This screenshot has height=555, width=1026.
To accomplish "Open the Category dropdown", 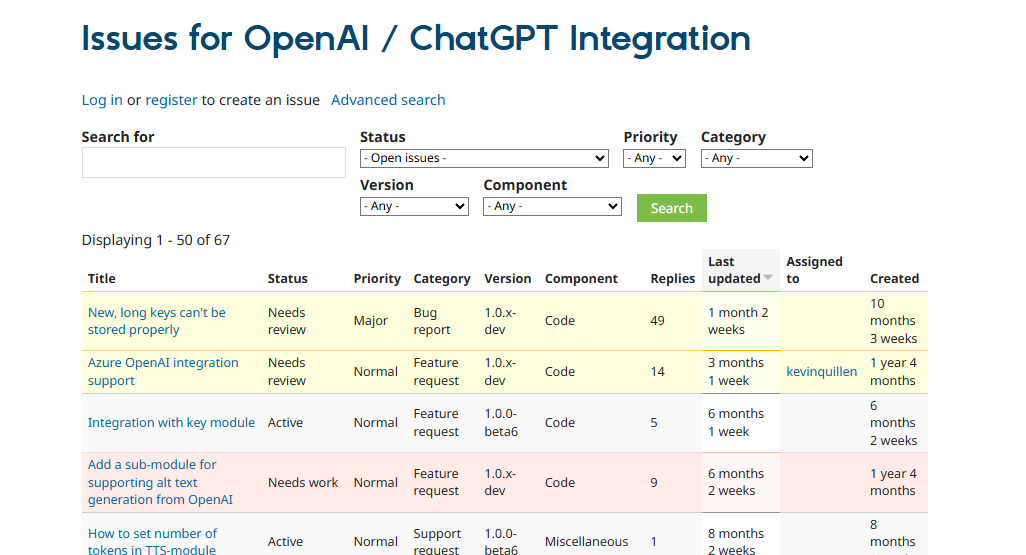I will tap(756, 158).
